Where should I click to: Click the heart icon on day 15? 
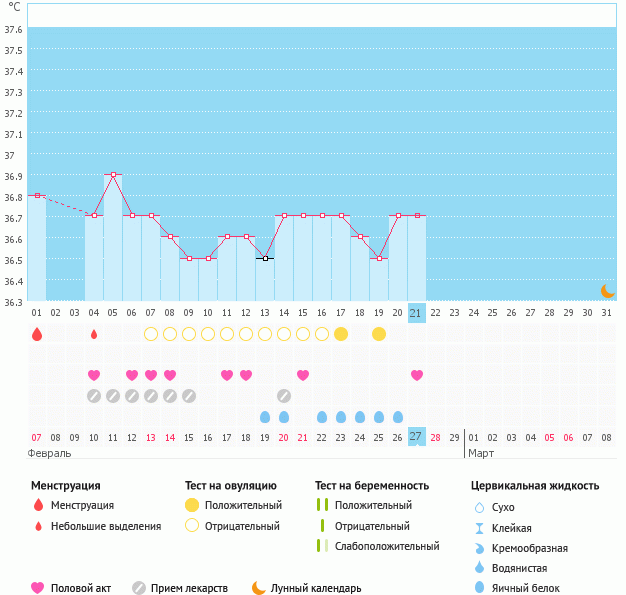coord(303,375)
